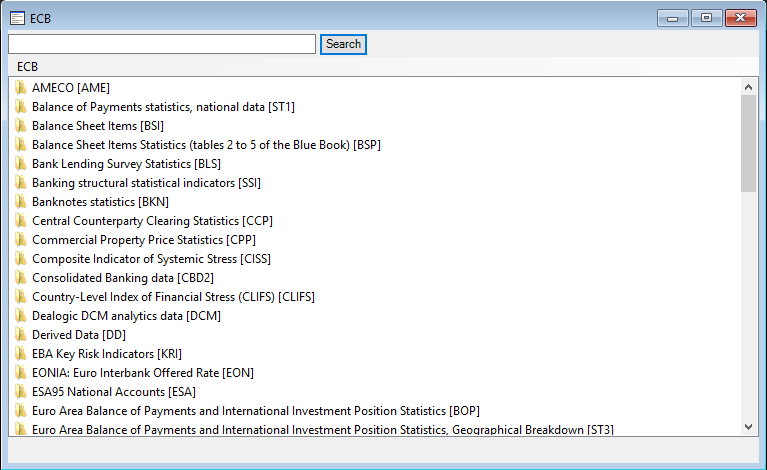This screenshot has width=767, height=470.
Task: Click the Dealogic DCM analytics data folder icon
Action: 21,316
